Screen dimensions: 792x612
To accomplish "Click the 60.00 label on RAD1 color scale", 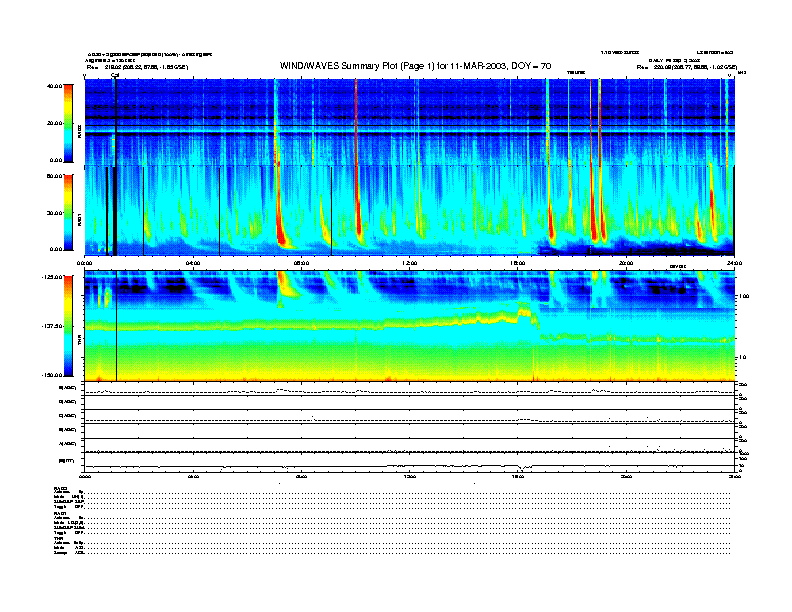I will pyautogui.click(x=54, y=176).
